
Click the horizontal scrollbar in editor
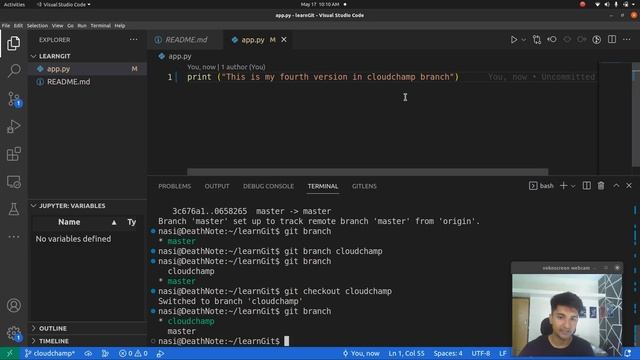(x=367, y=172)
